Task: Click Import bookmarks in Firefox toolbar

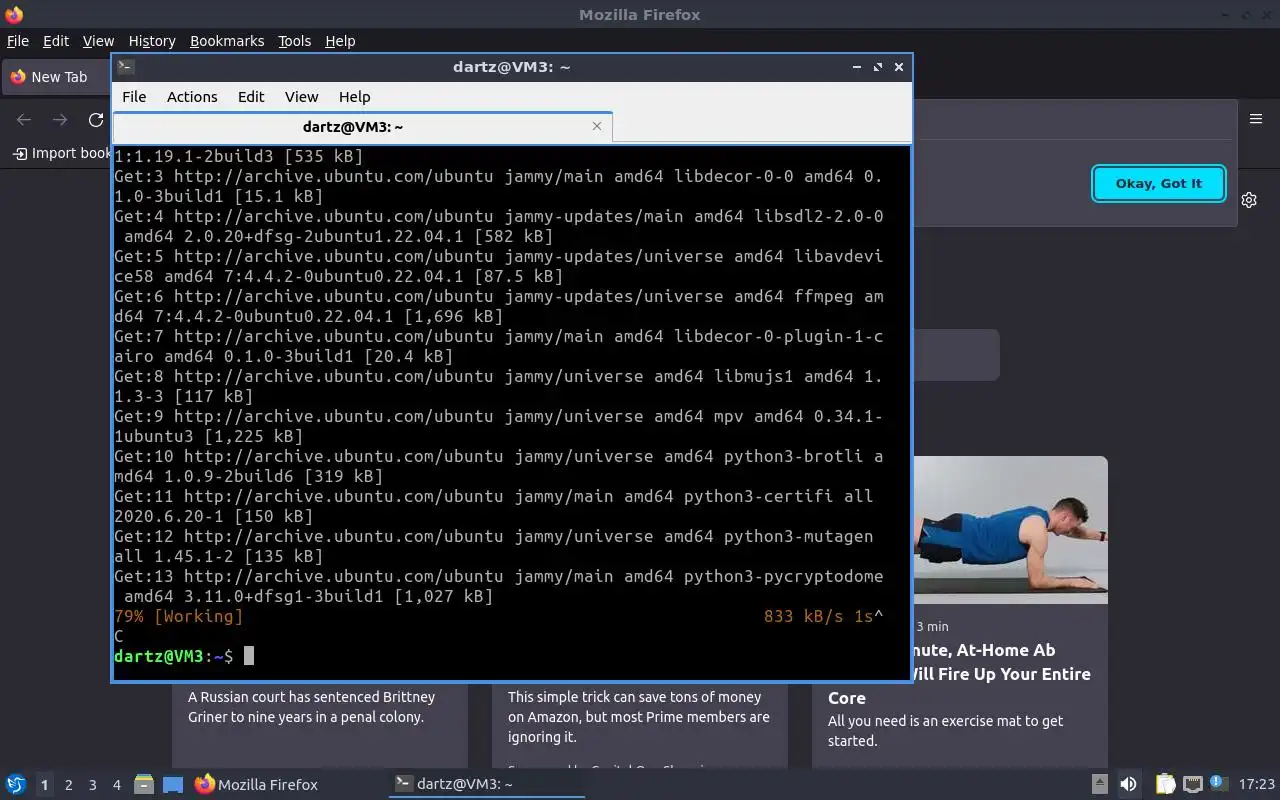Action: [62, 153]
